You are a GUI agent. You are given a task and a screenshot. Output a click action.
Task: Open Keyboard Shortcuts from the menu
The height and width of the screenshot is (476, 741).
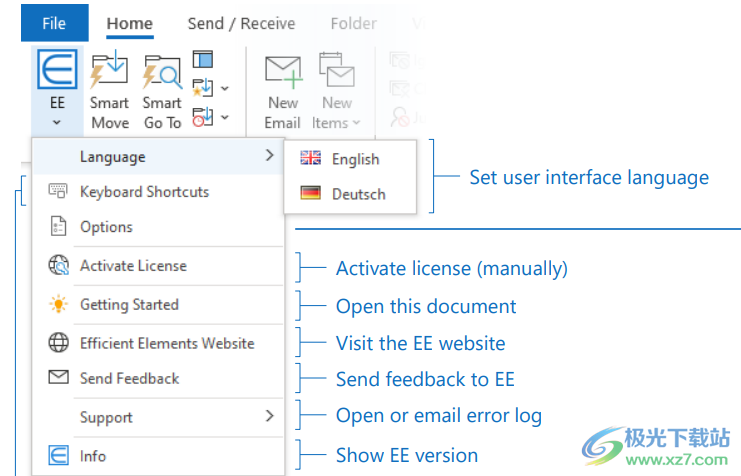tap(158, 191)
